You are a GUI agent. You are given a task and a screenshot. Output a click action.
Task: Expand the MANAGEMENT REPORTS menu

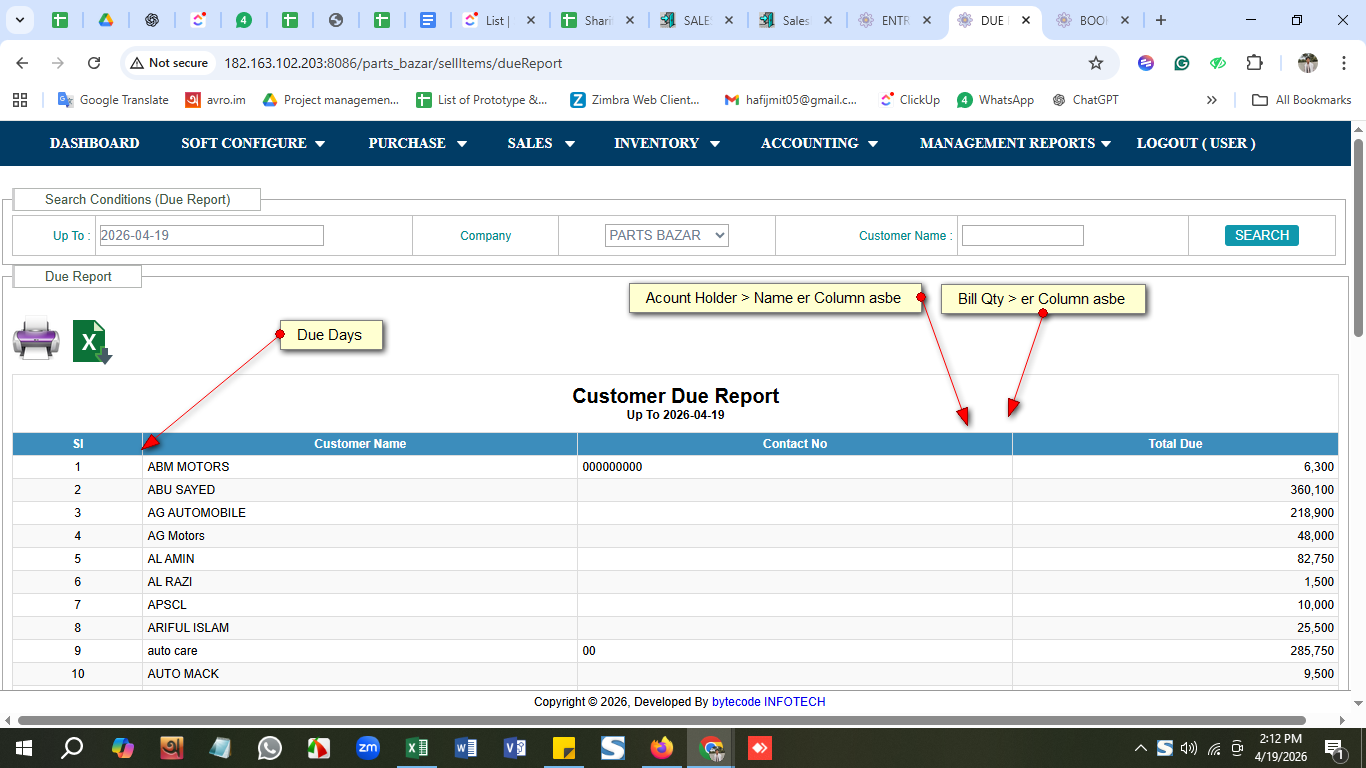1015,143
